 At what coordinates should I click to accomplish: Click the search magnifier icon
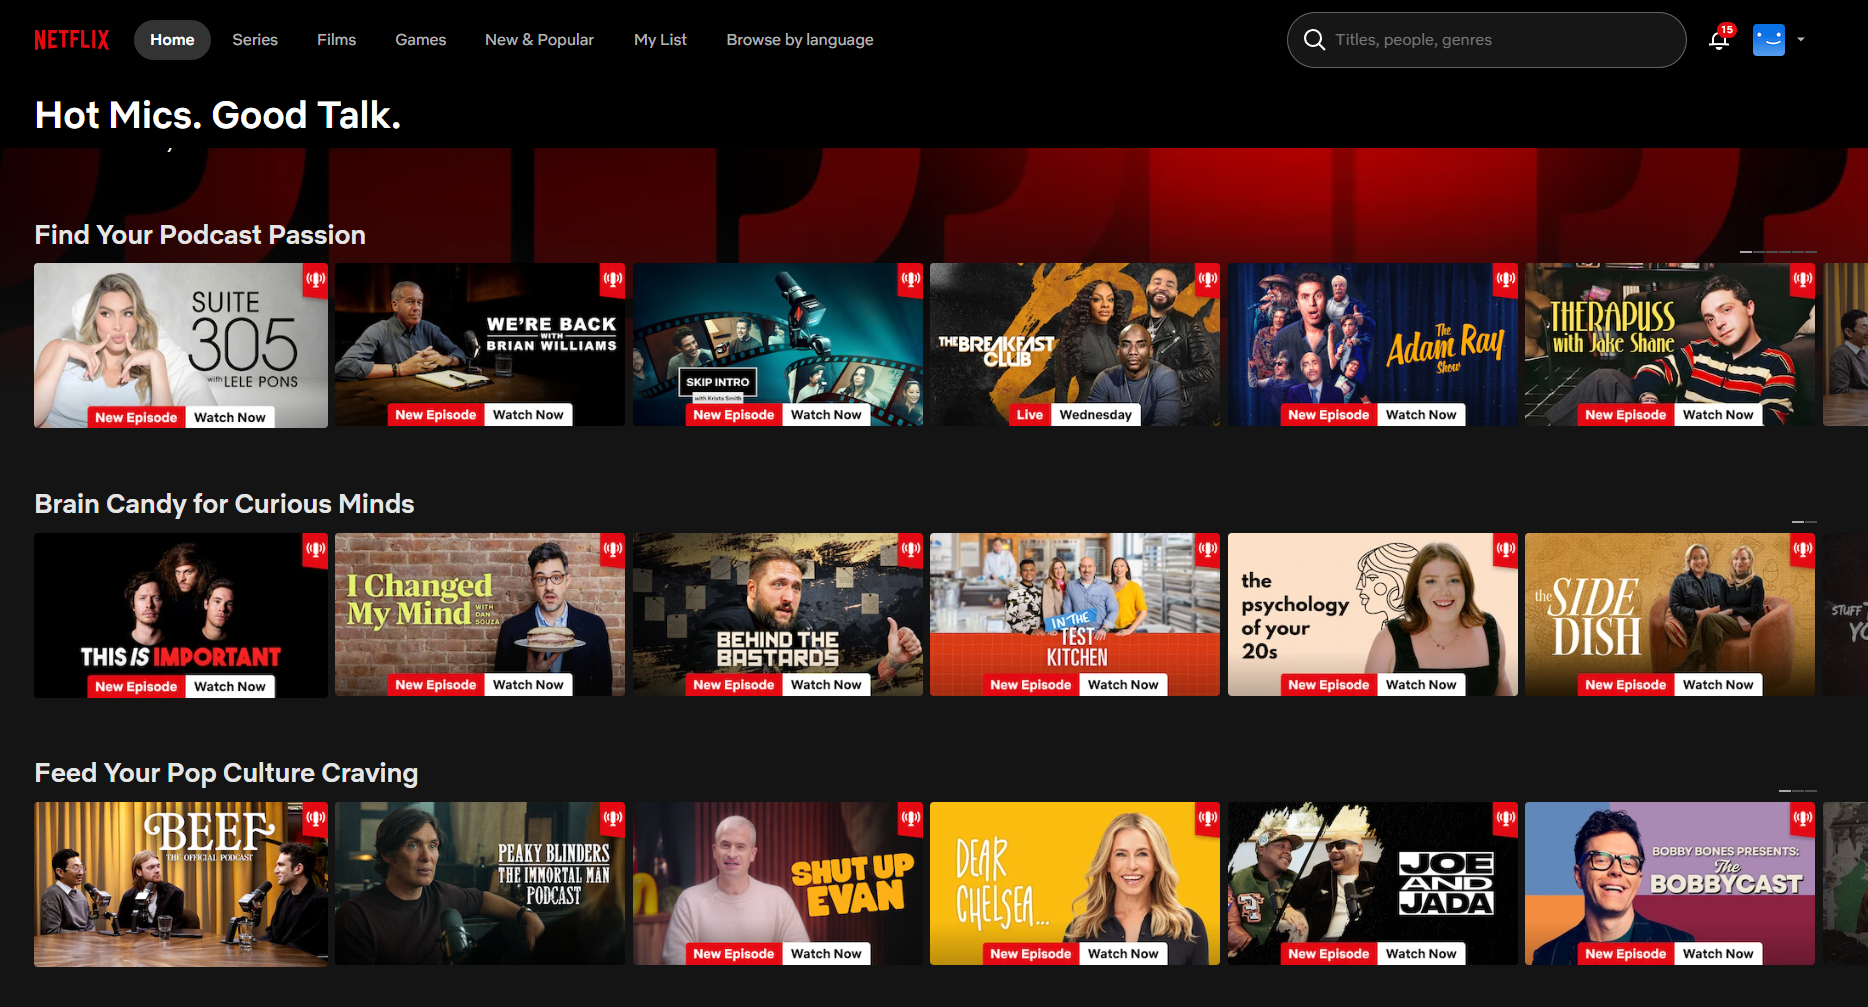(x=1315, y=40)
